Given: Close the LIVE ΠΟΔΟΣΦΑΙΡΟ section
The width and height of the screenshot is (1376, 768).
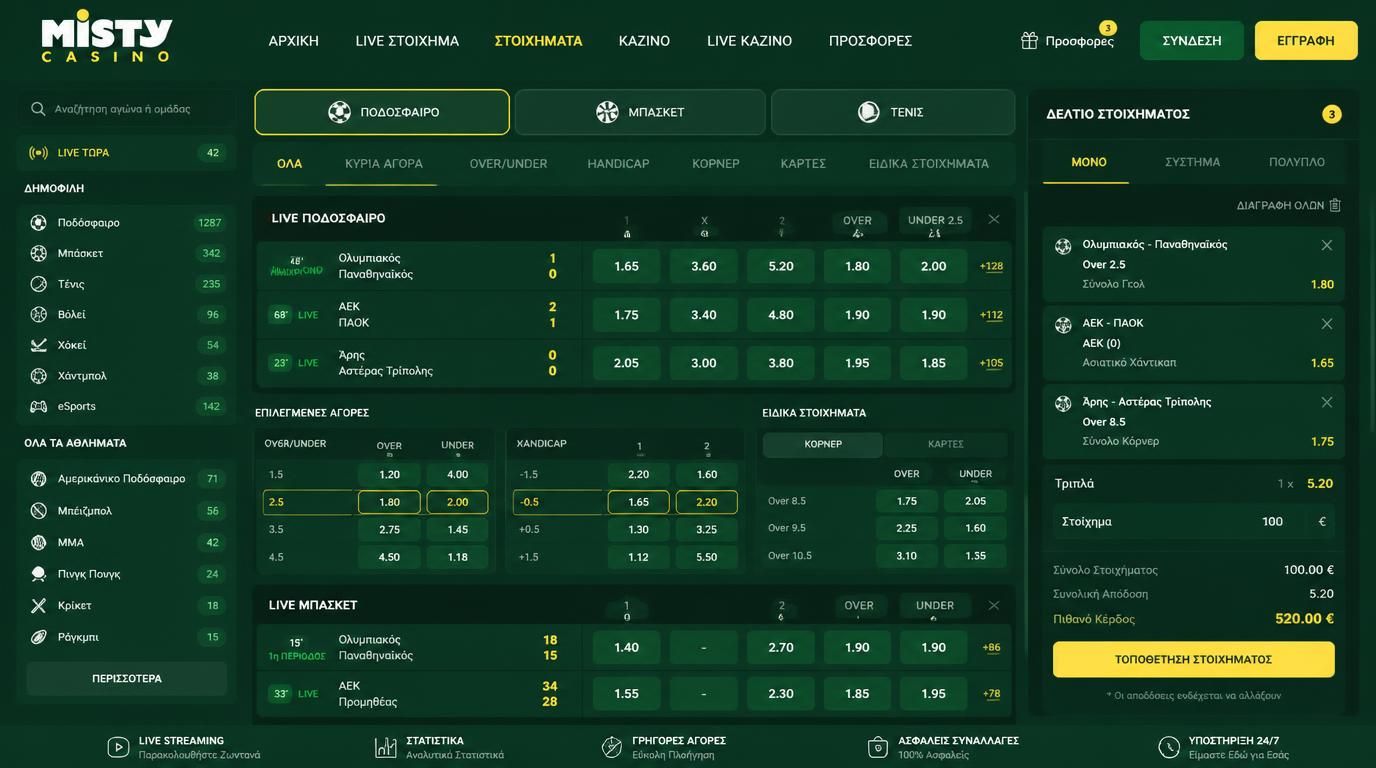Looking at the screenshot, I should [993, 219].
